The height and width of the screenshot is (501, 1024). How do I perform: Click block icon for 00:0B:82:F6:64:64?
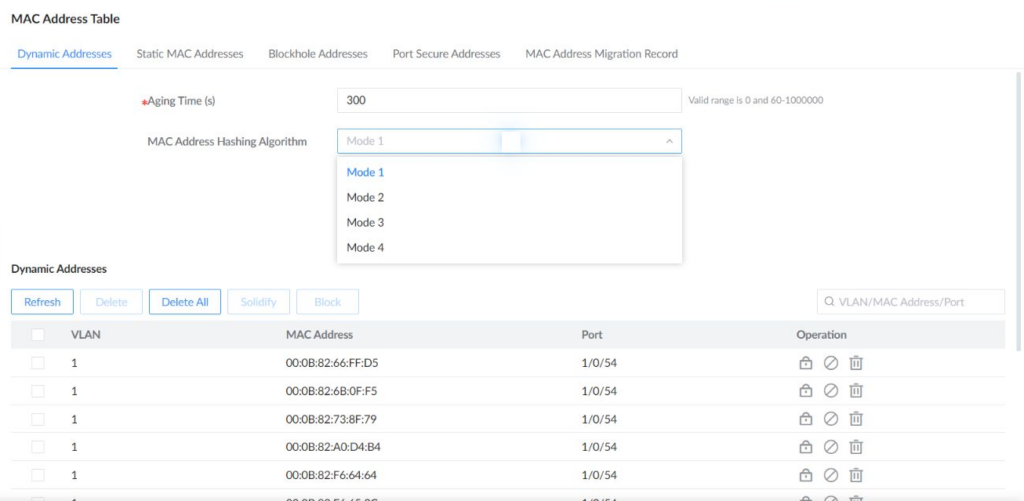click(x=831, y=475)
